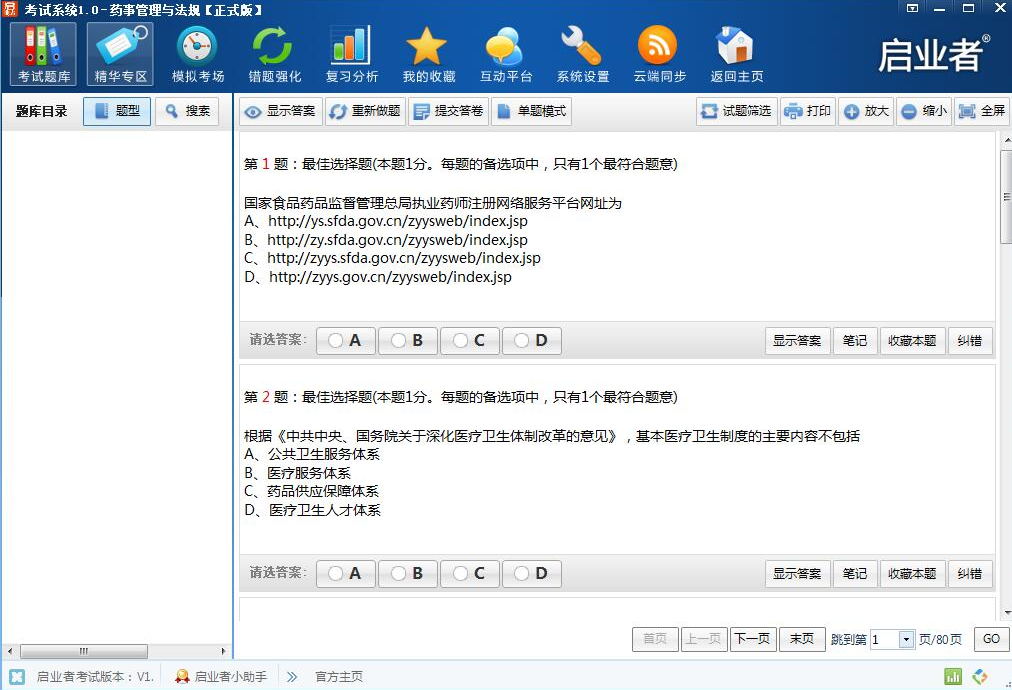Open 互动平台 chat platform icon

coord(505,54)
